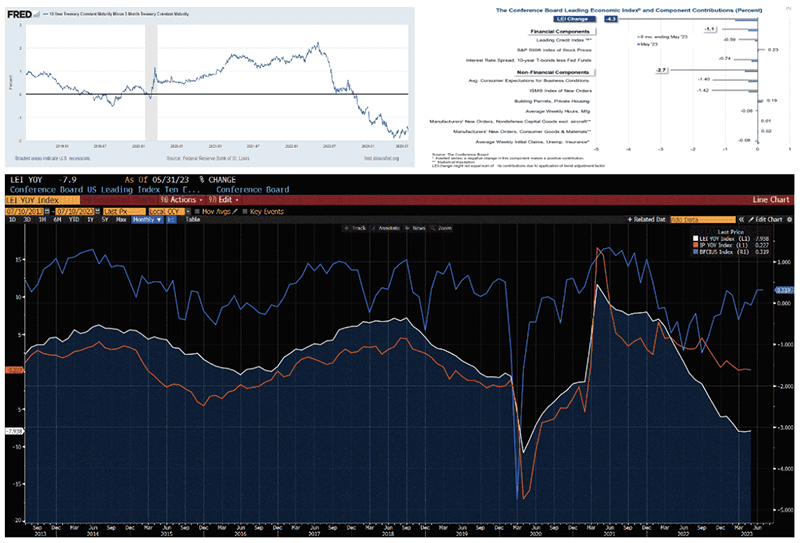Click the -7.938 left axis value marker
This screenshot has width=800, height=543.
coord(14,431)
